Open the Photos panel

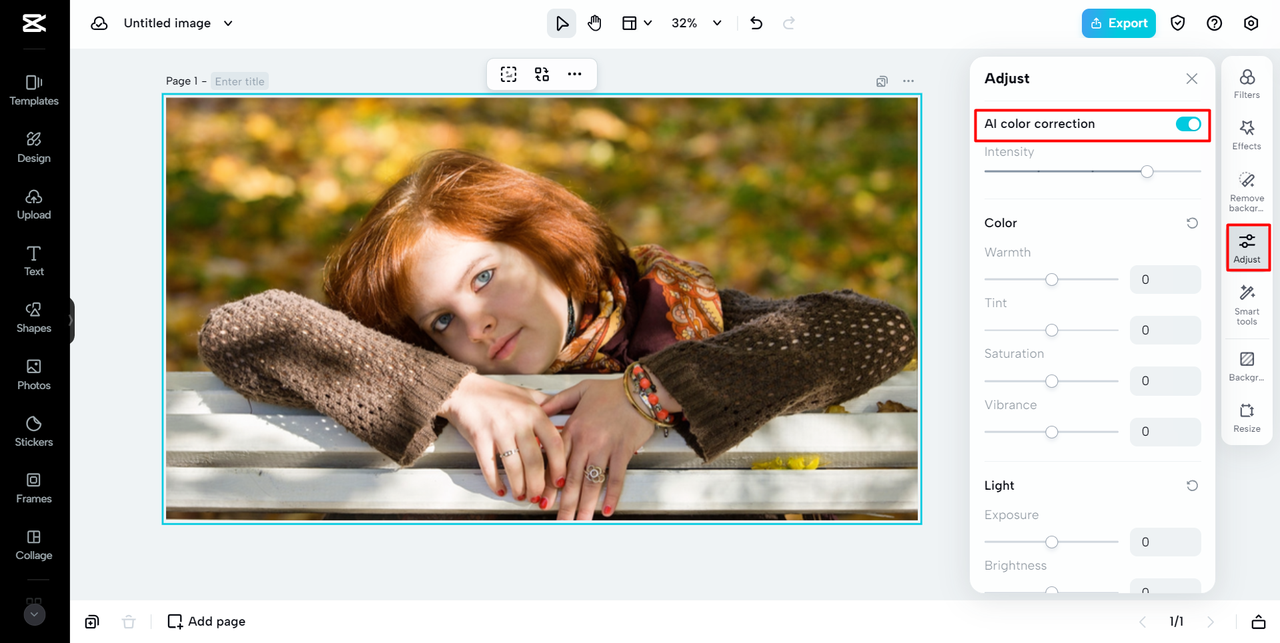(x=34, y=374)
